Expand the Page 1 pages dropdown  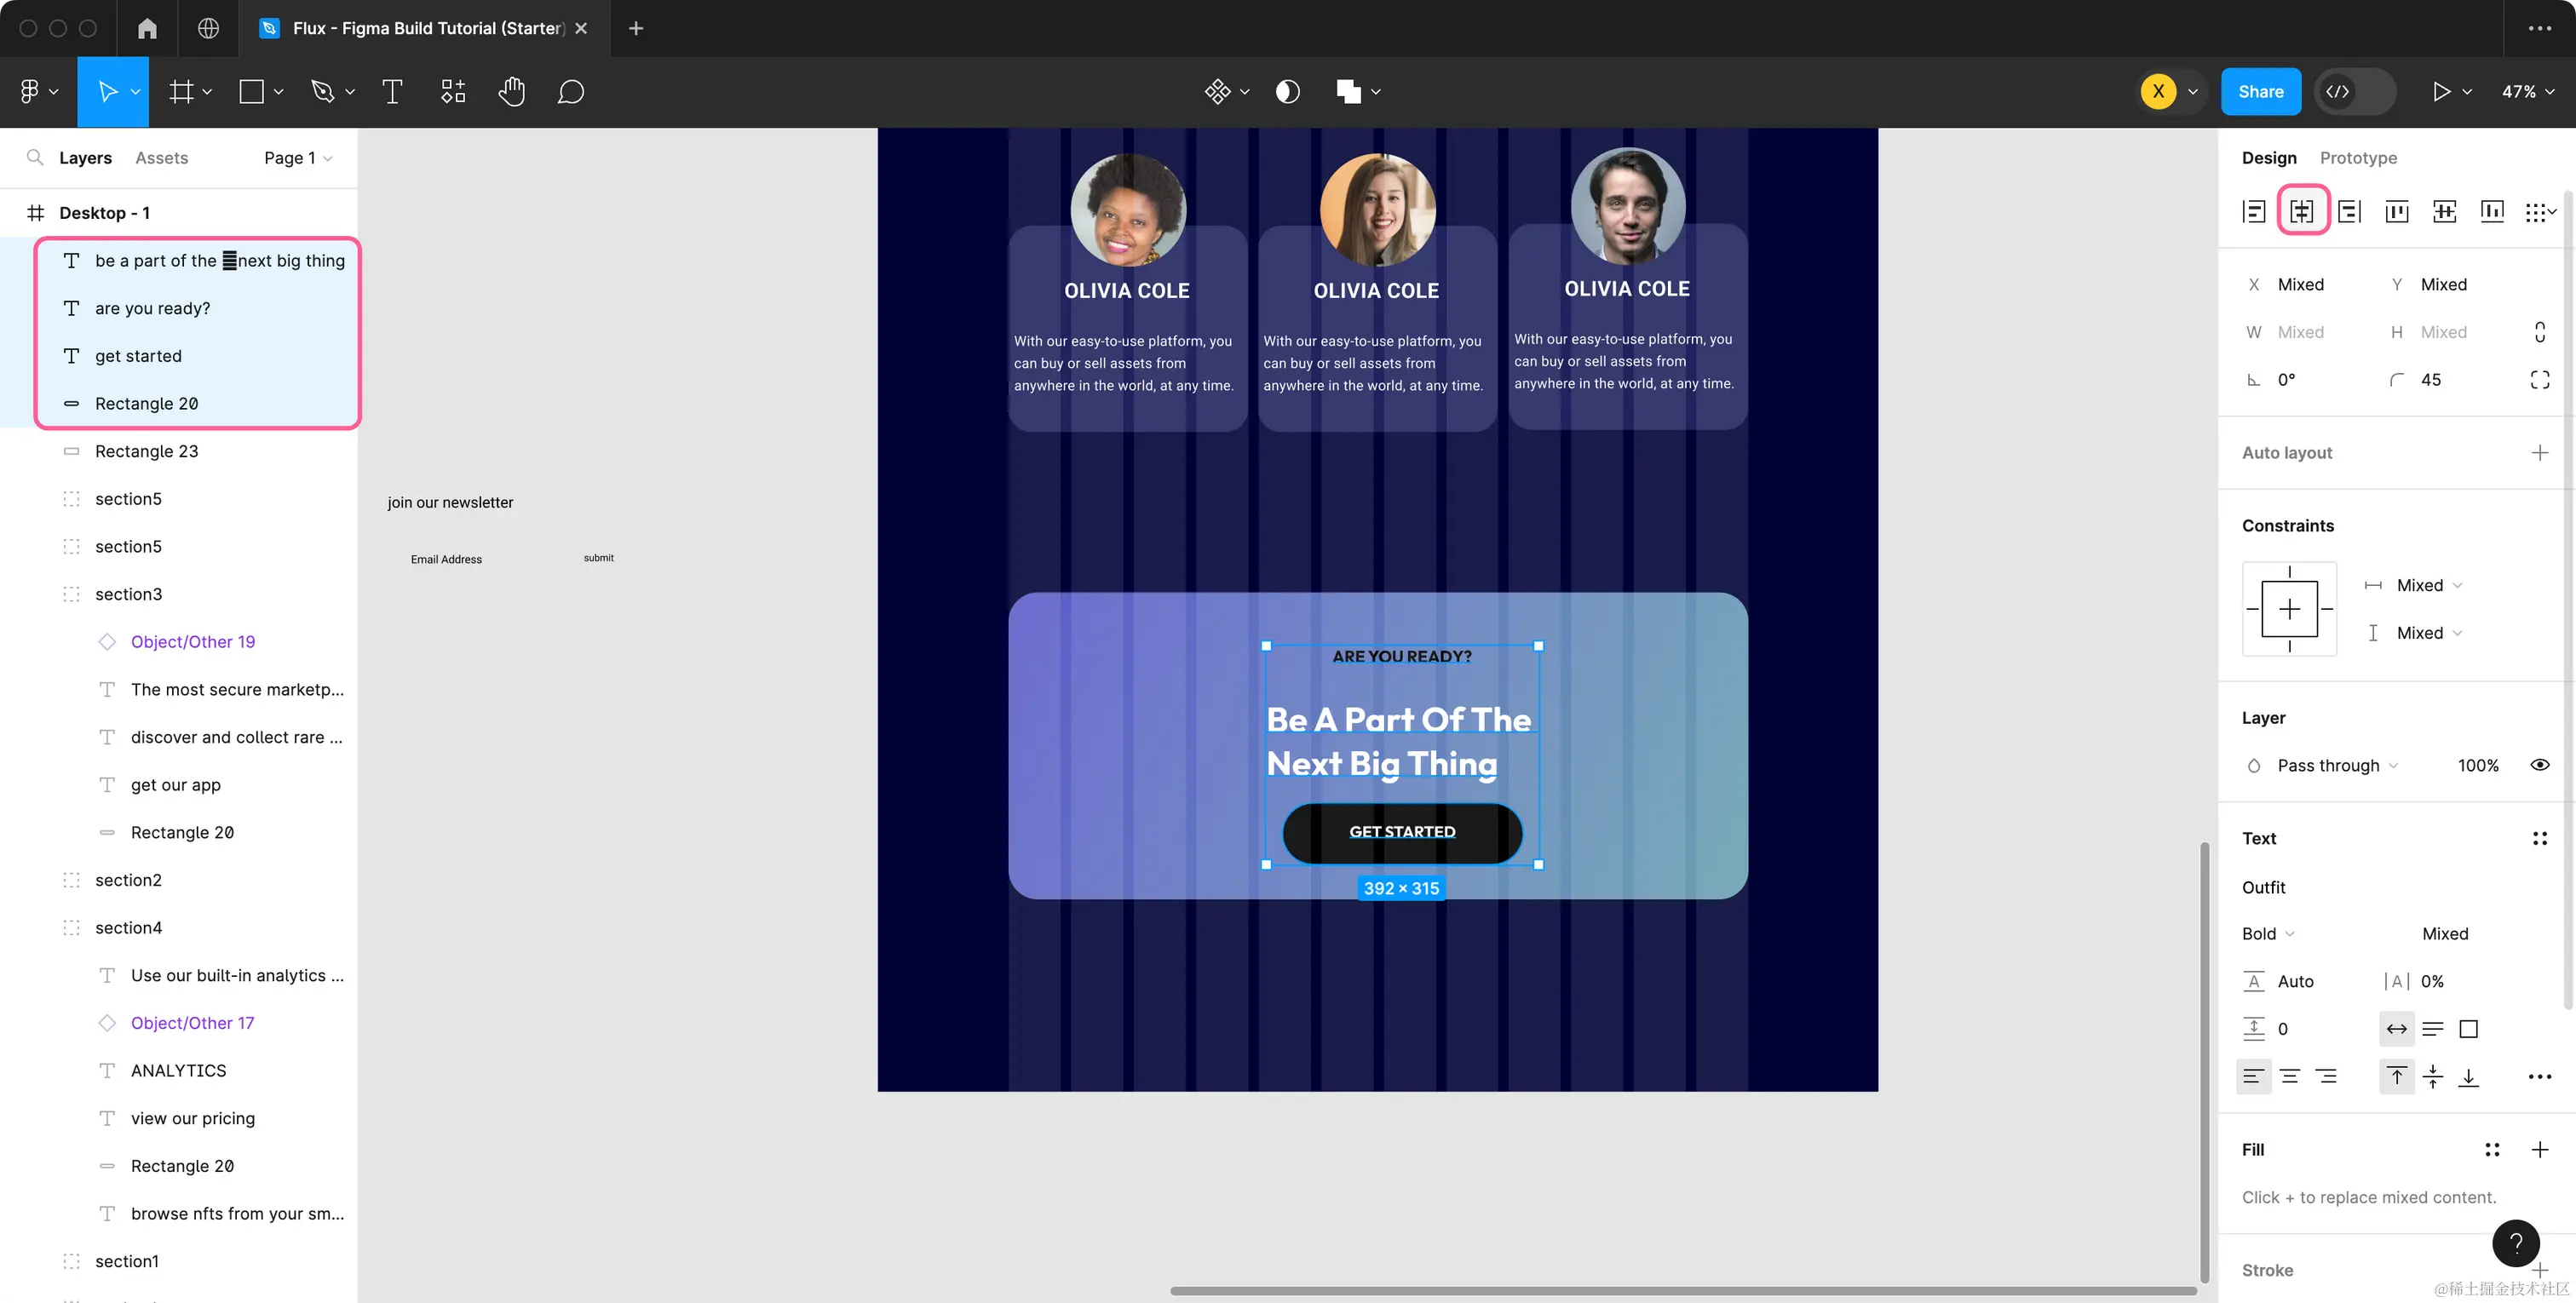tap(298, 158)
